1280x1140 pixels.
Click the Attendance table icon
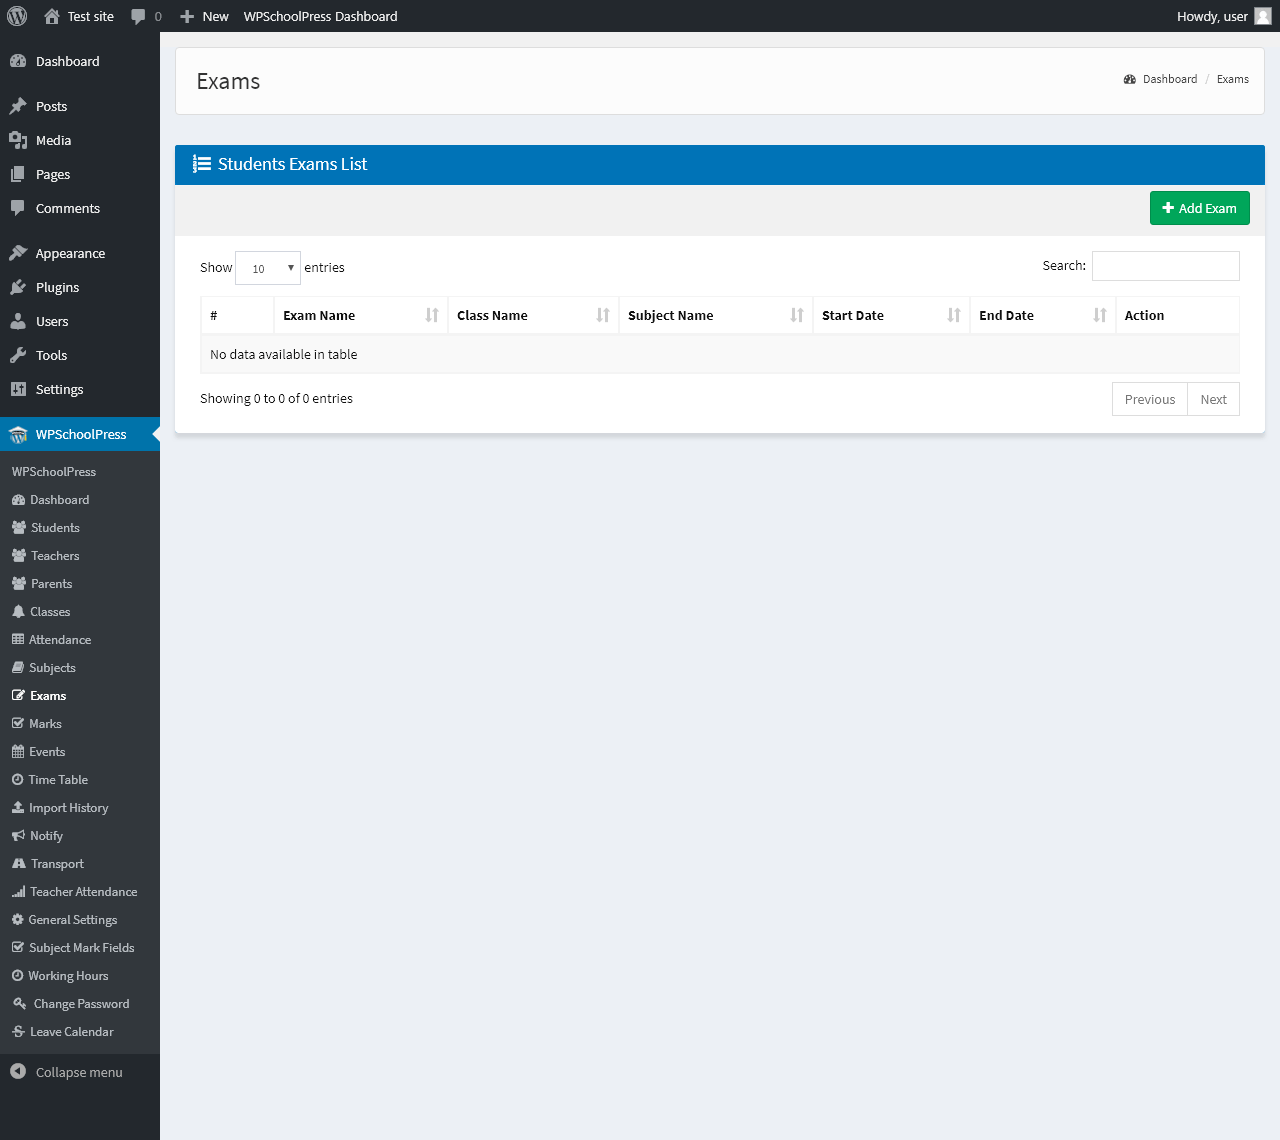tap(18, 640)
